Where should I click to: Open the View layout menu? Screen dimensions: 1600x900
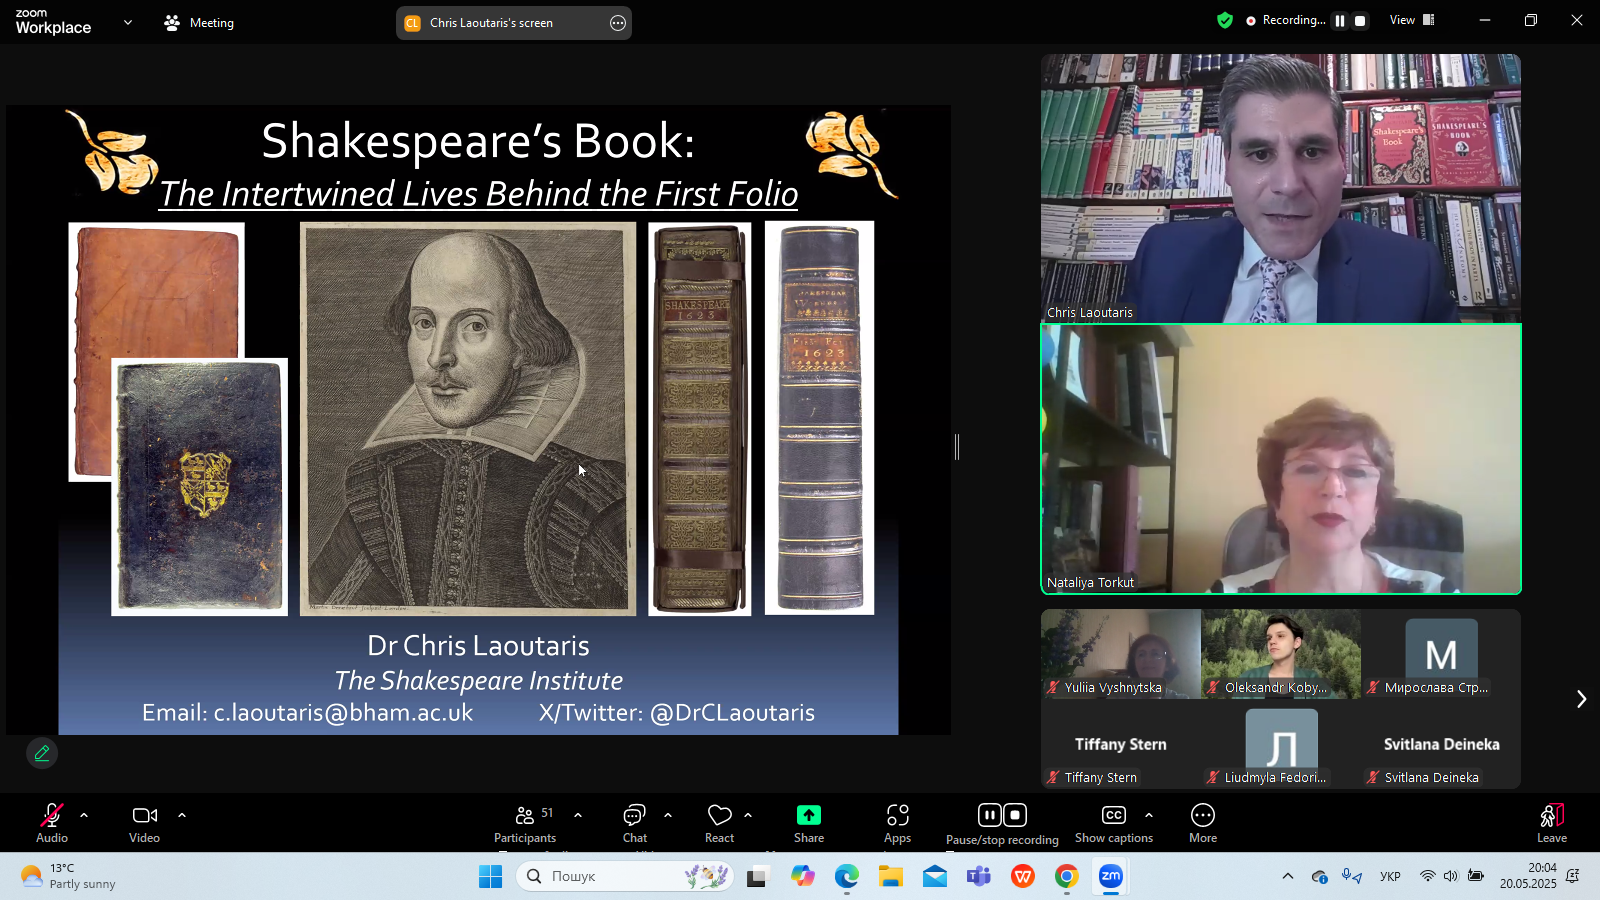(1412, 20)
